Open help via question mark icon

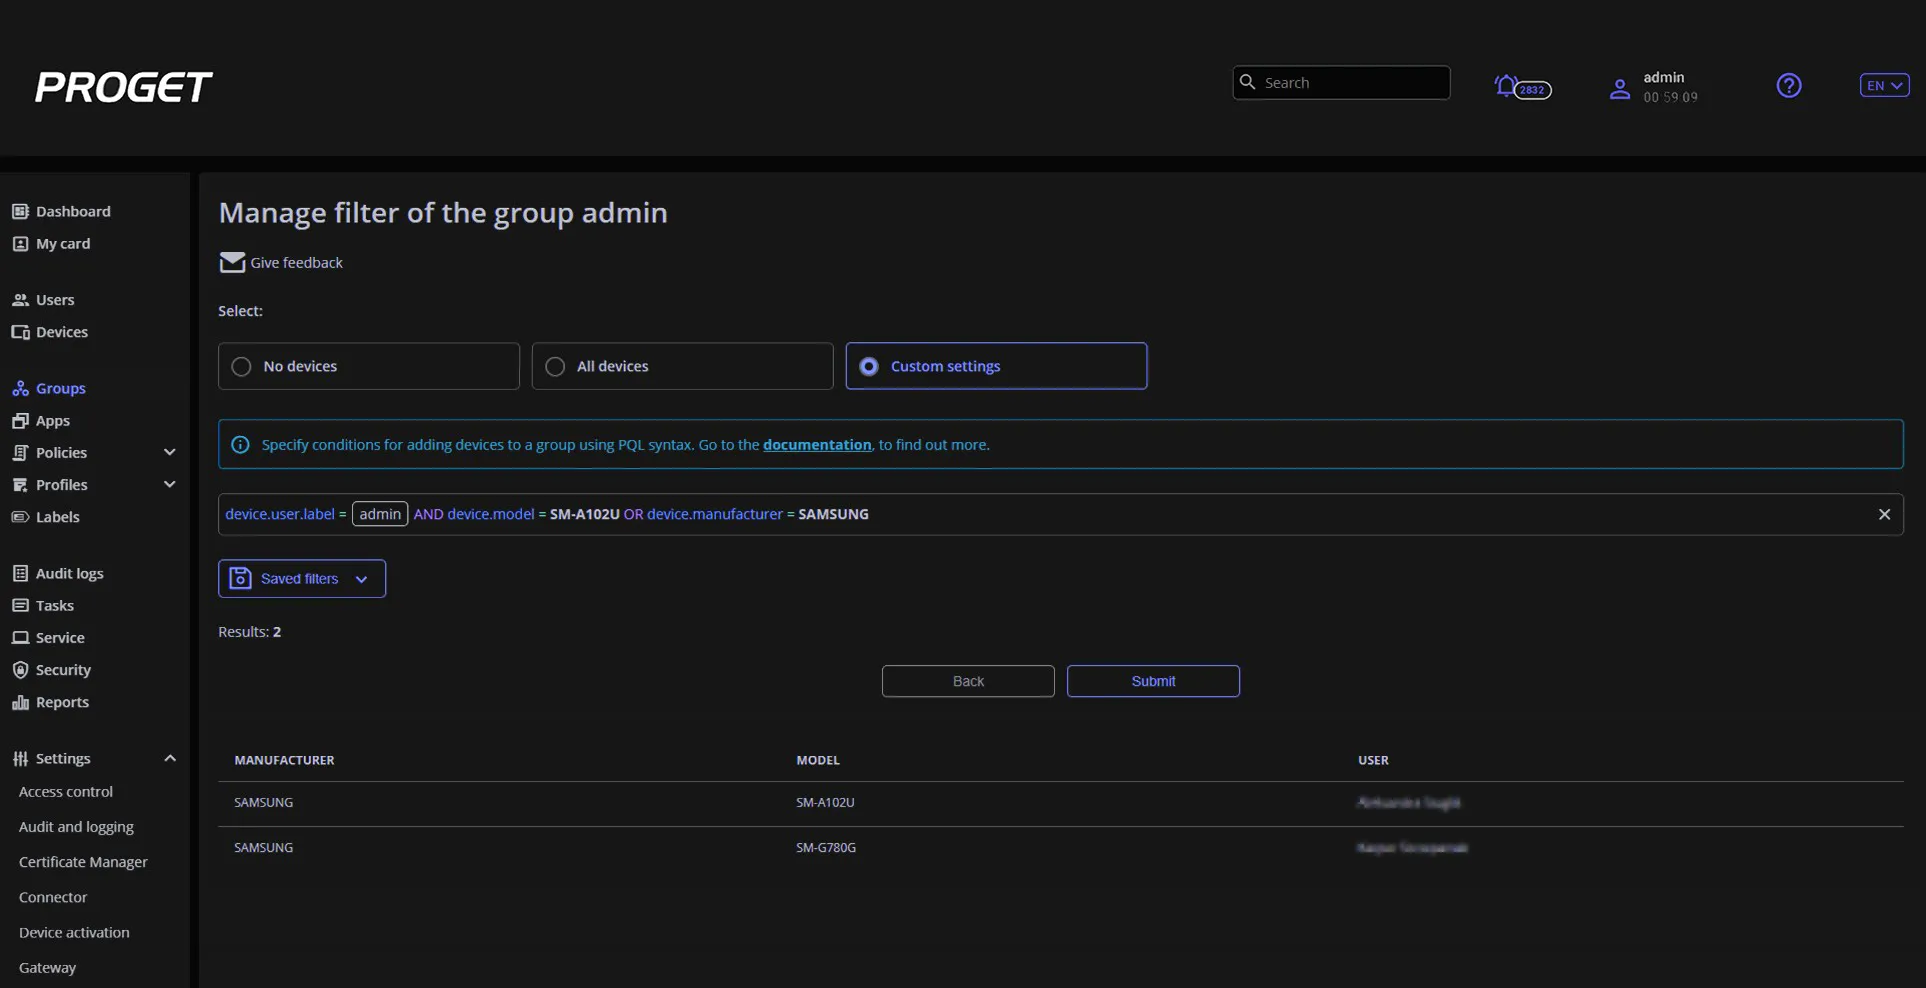point(1789,86)
